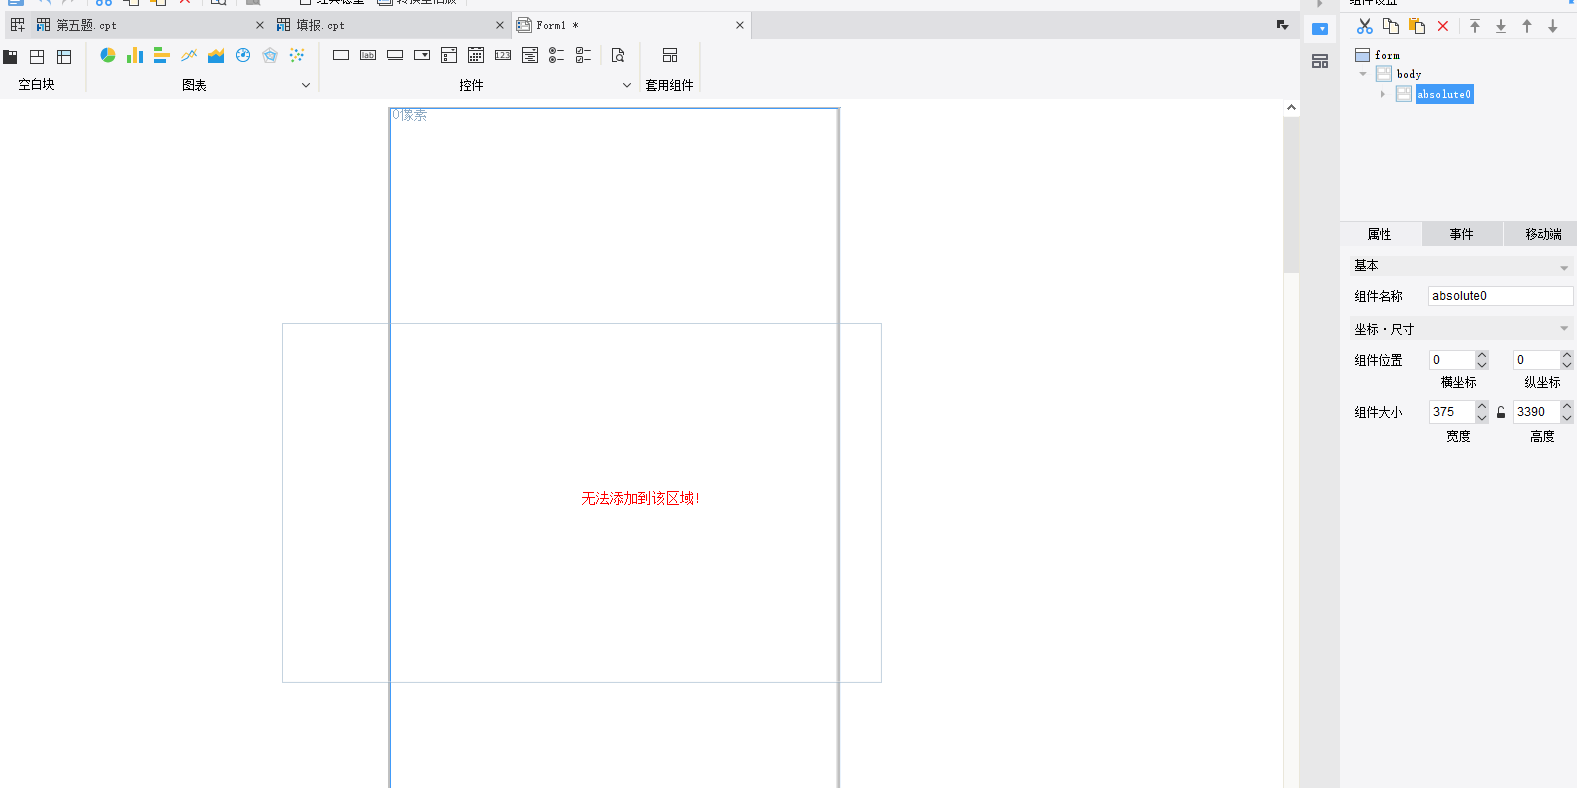Select the pie chart icon
The width and height of the screenshot is (1577, 788).
pyautogui.click(x=108, y=55)
